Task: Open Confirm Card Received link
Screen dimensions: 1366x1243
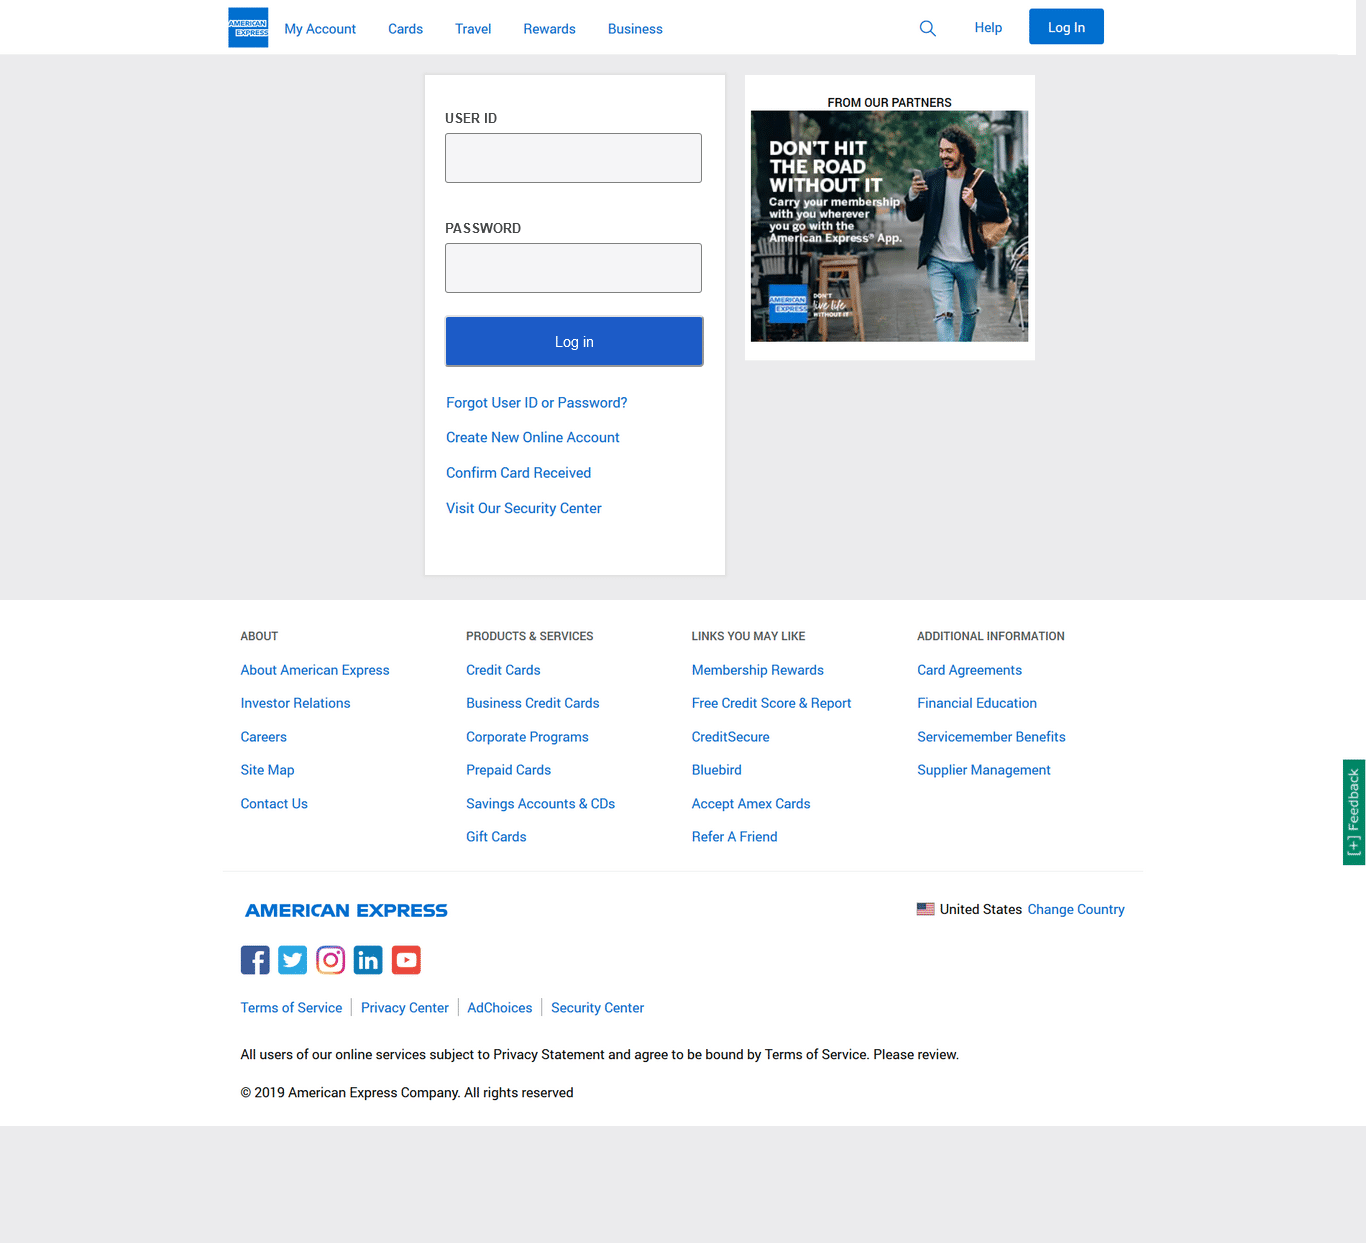Action: click(x=519, y=473)
